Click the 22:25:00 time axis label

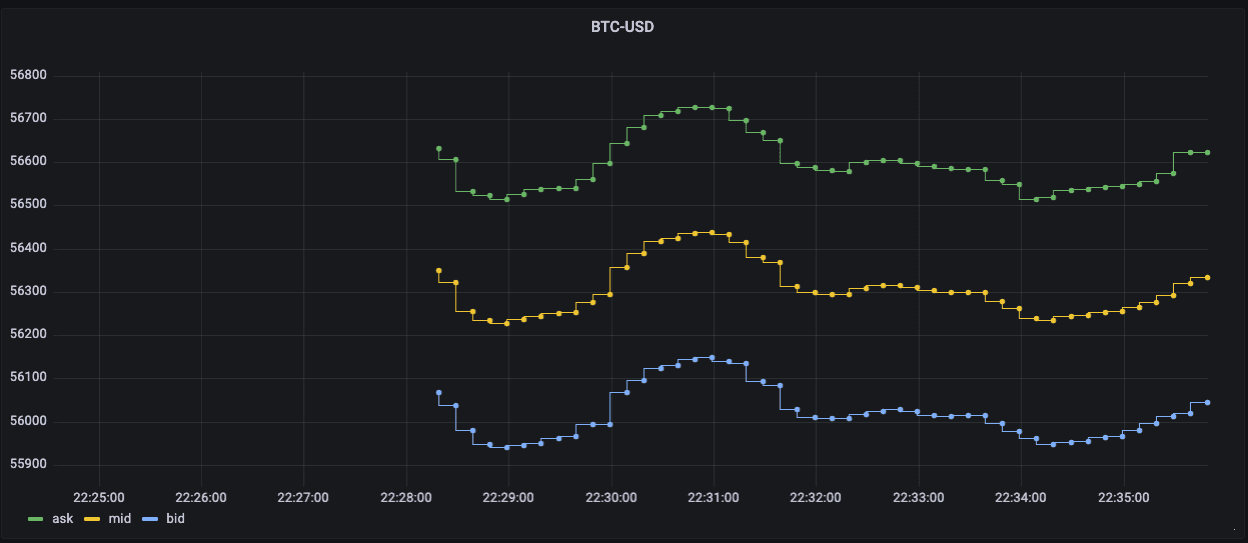click(x=99, y=496)
